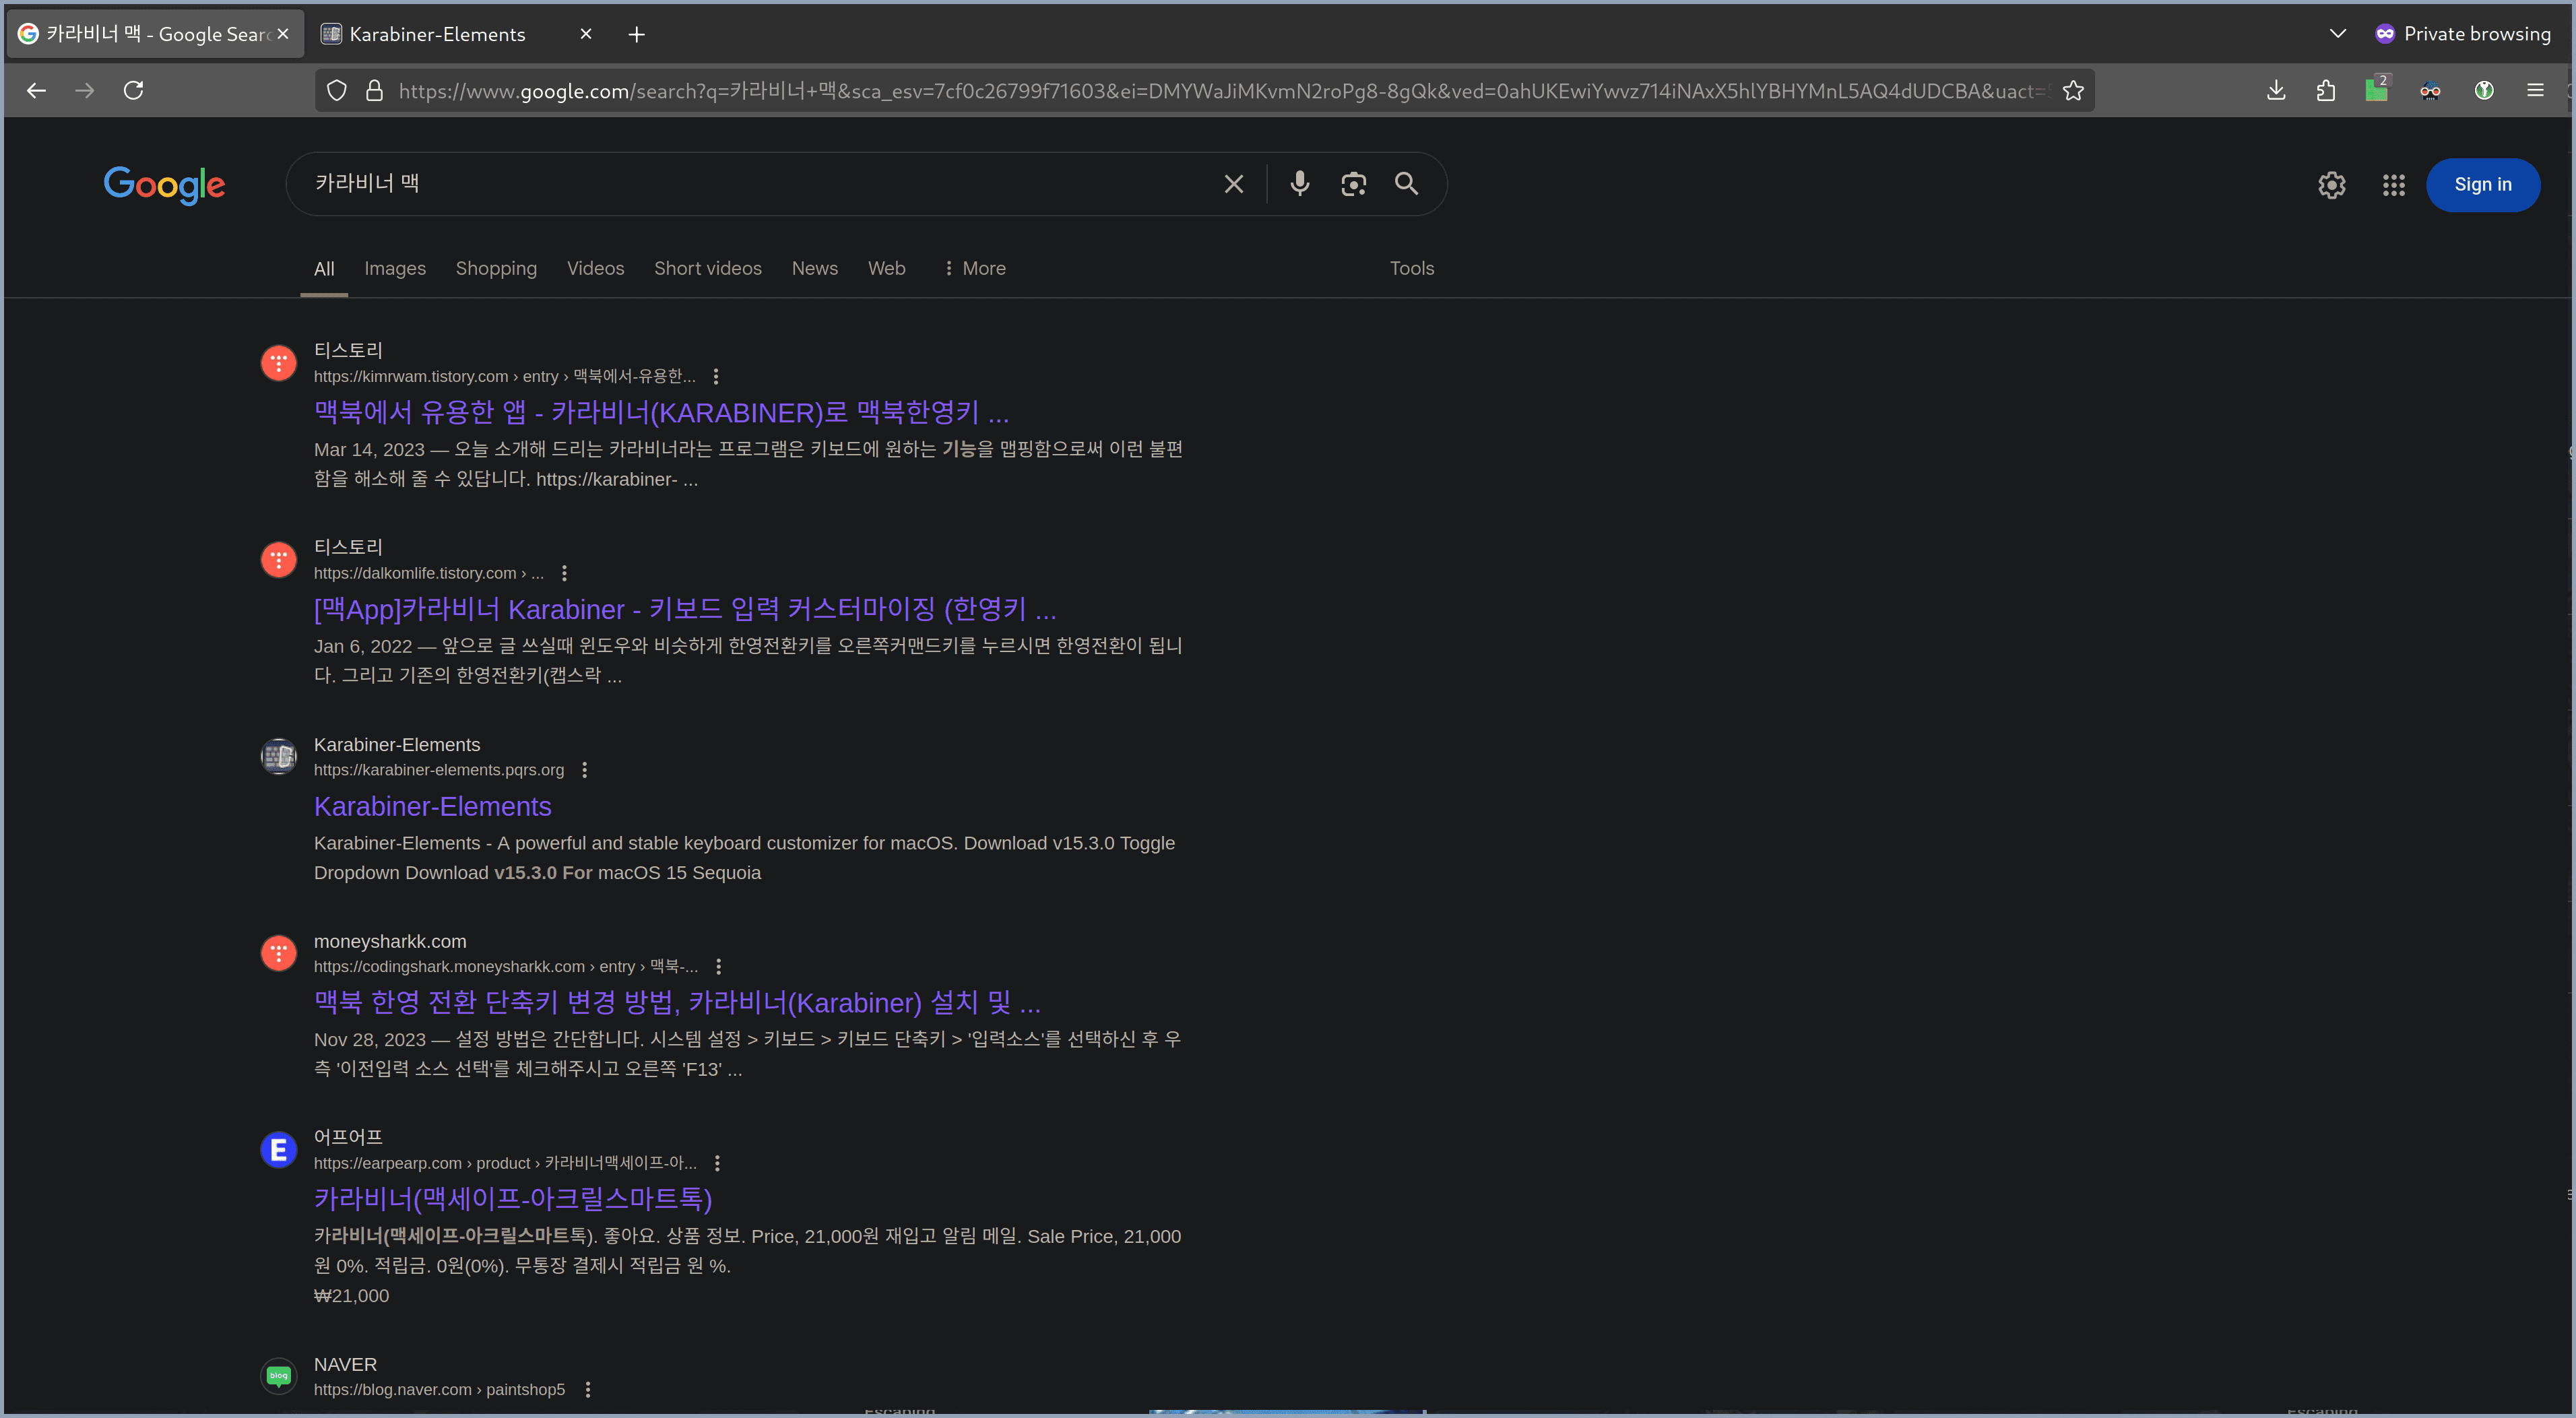Switch to Images results

(x=395, y=269)
